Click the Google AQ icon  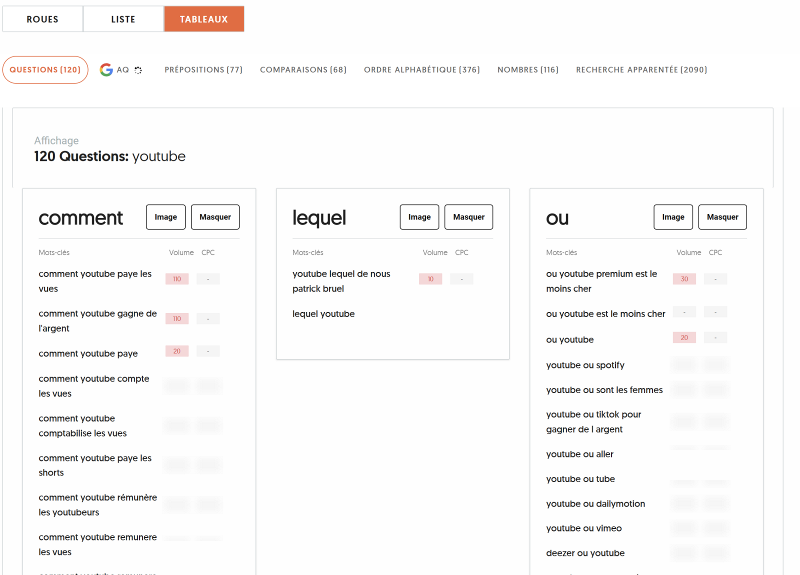tap(106, 69)
